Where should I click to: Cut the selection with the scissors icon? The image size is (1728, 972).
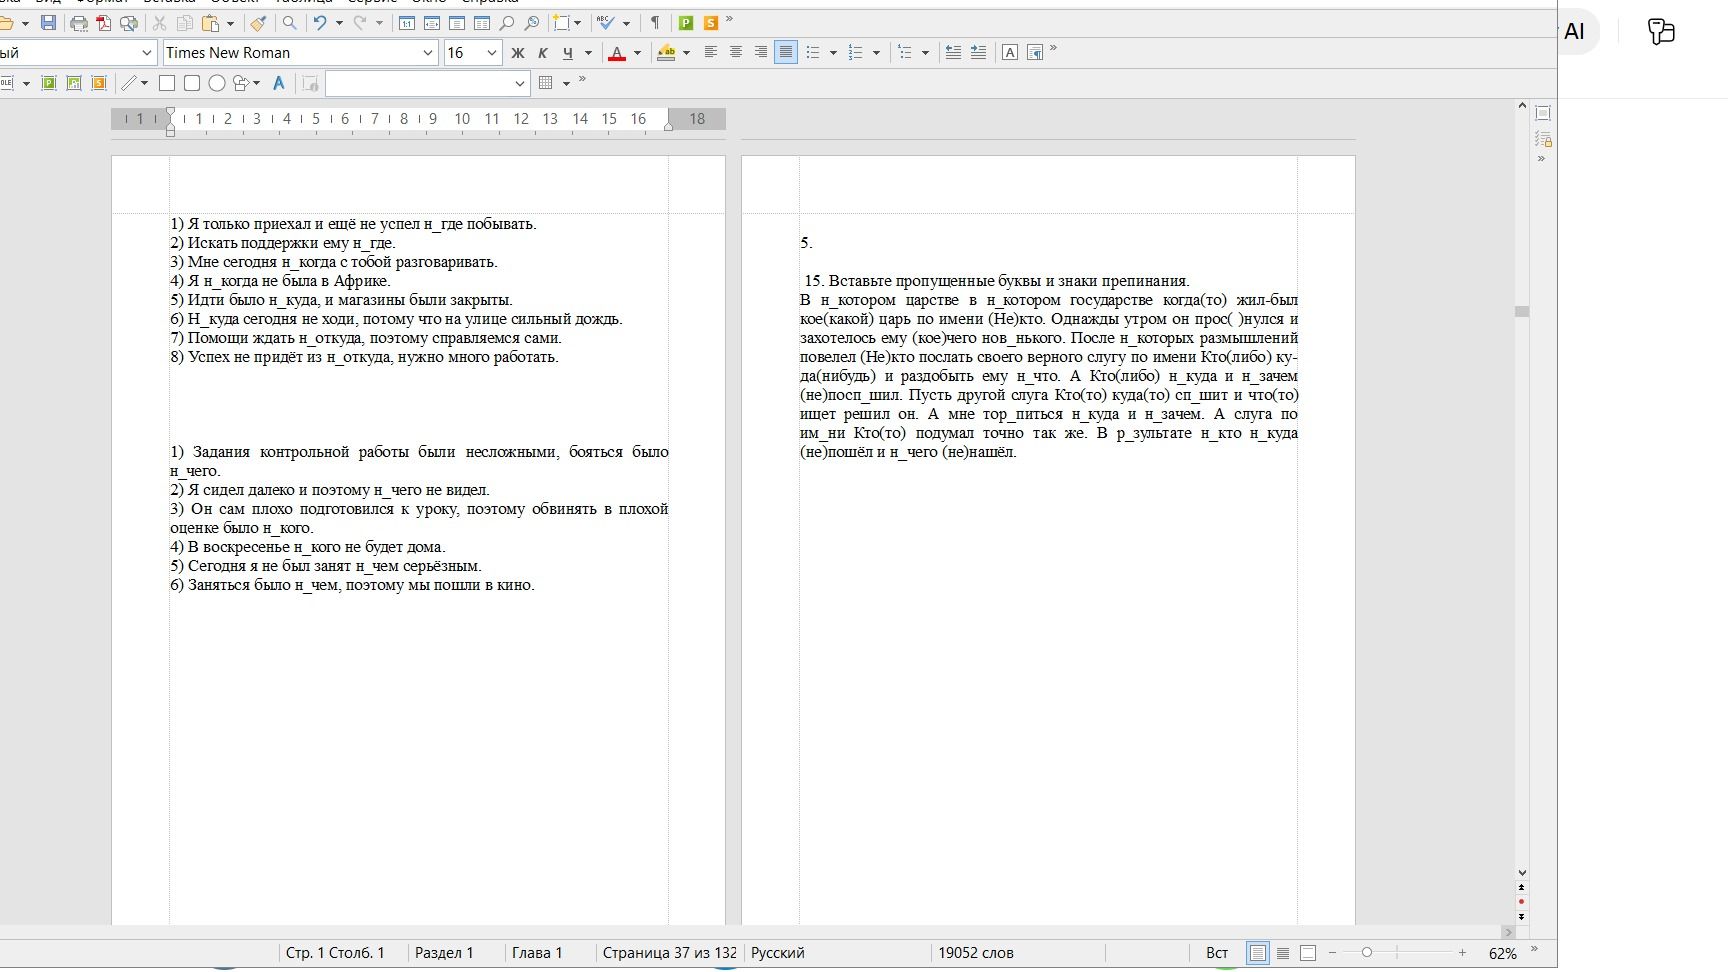coord(159,23)
